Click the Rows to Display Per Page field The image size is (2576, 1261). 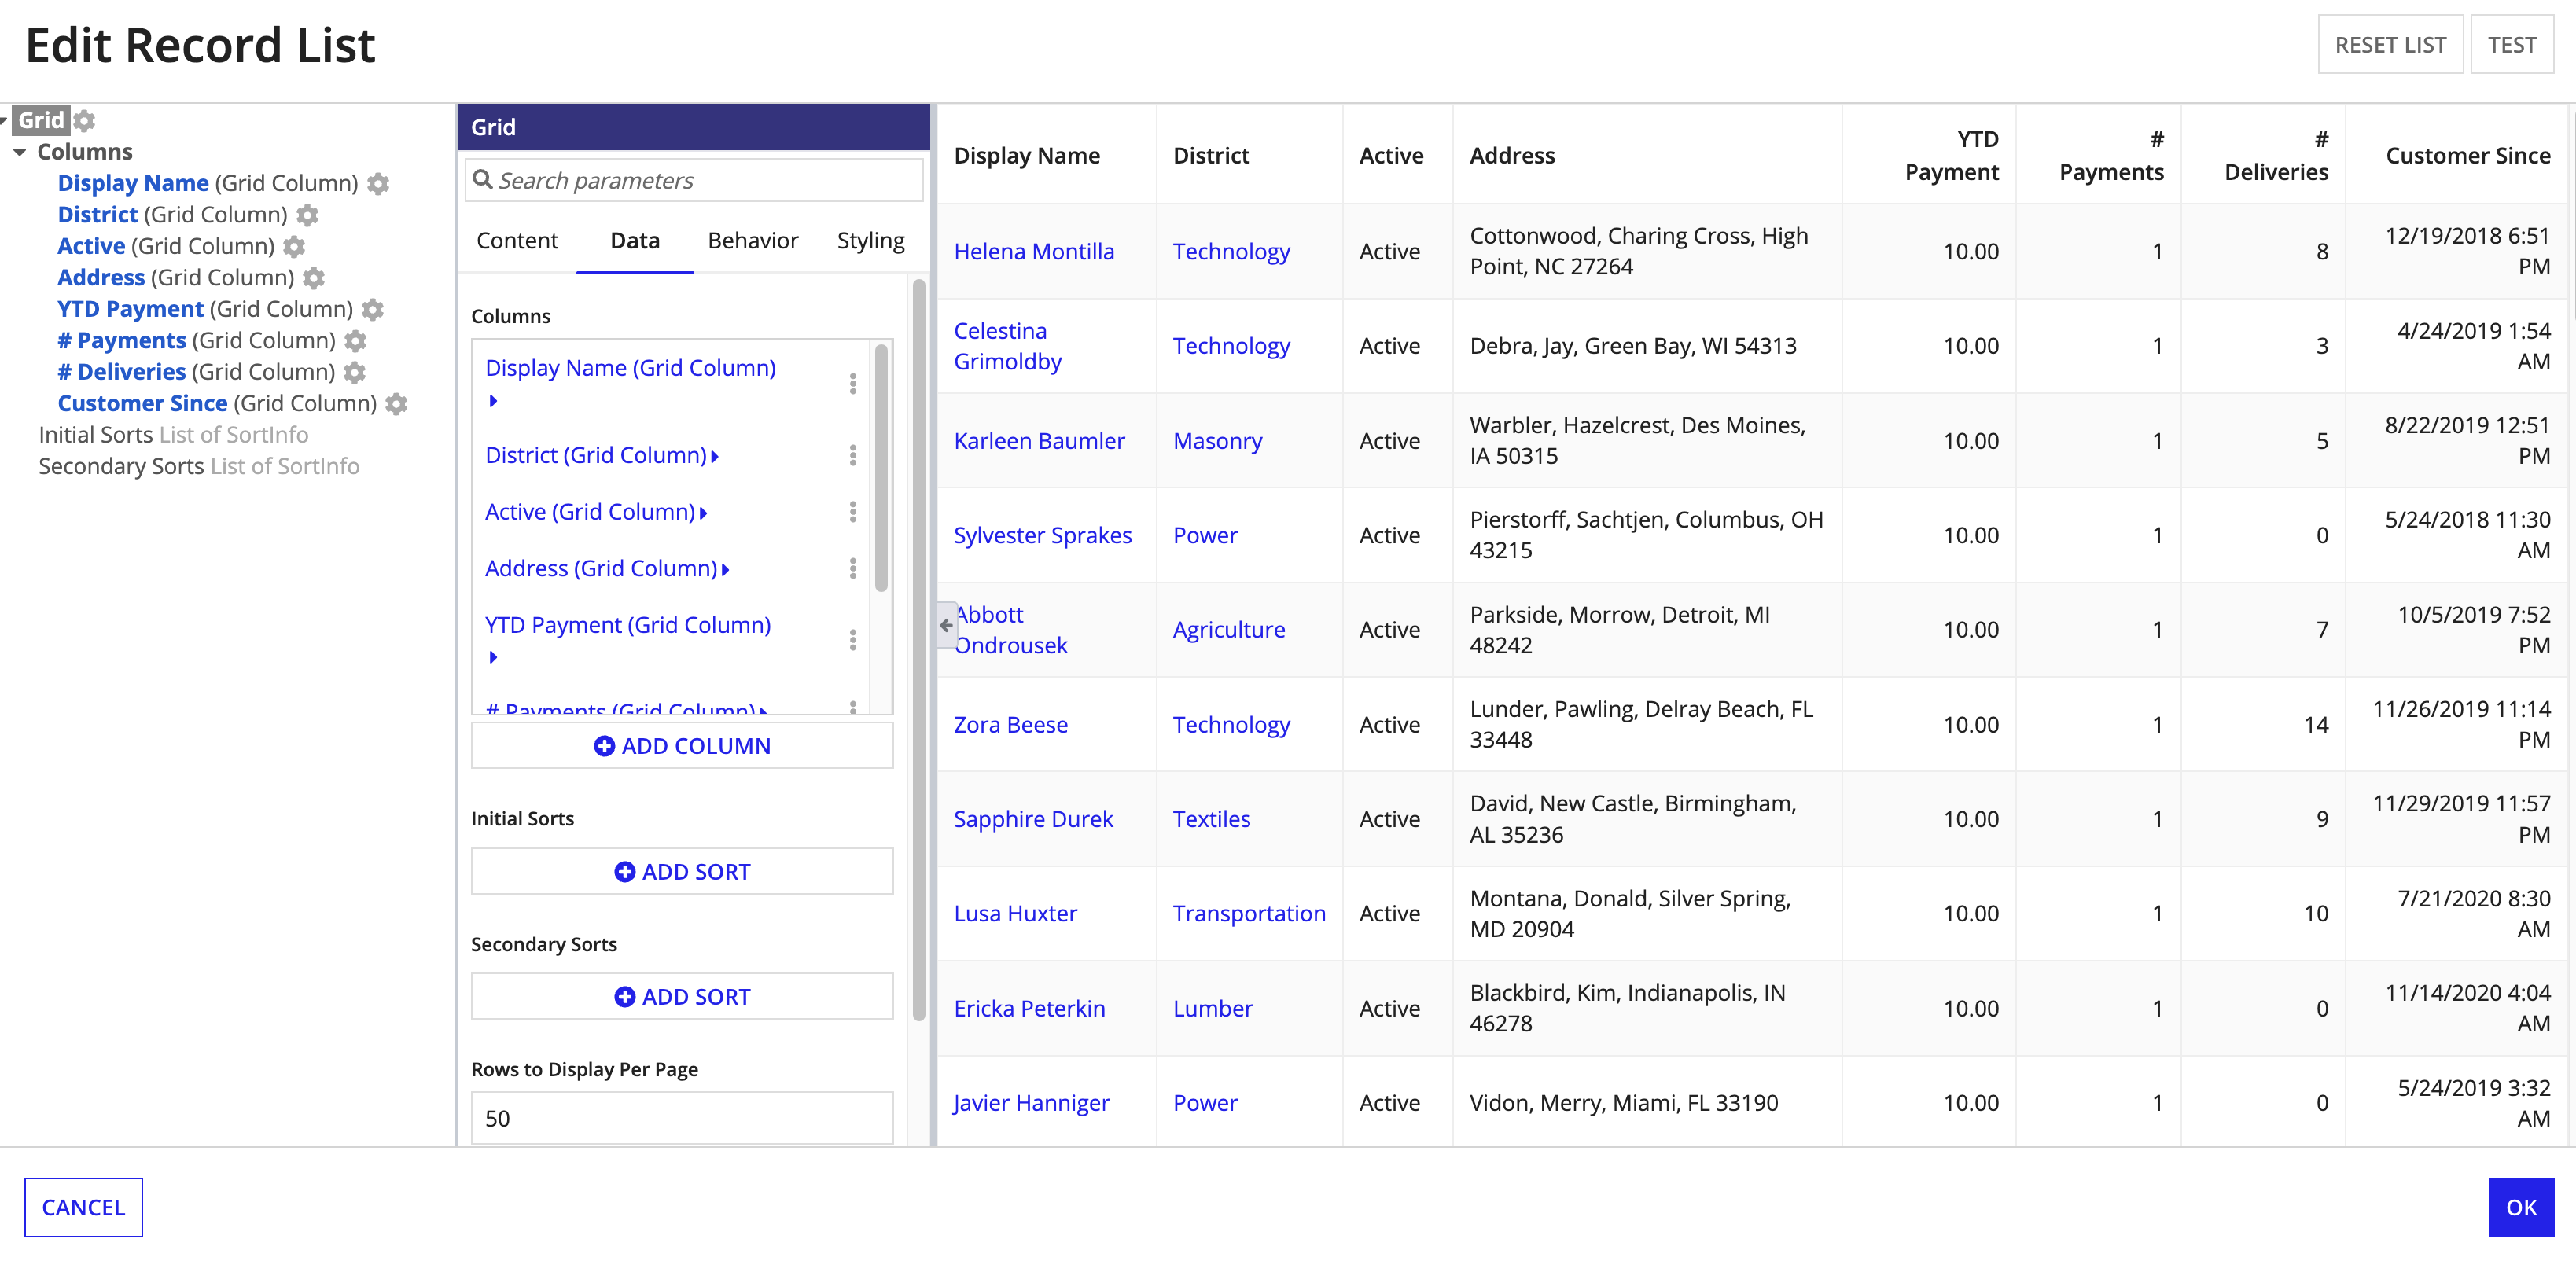pos(682,1118)
